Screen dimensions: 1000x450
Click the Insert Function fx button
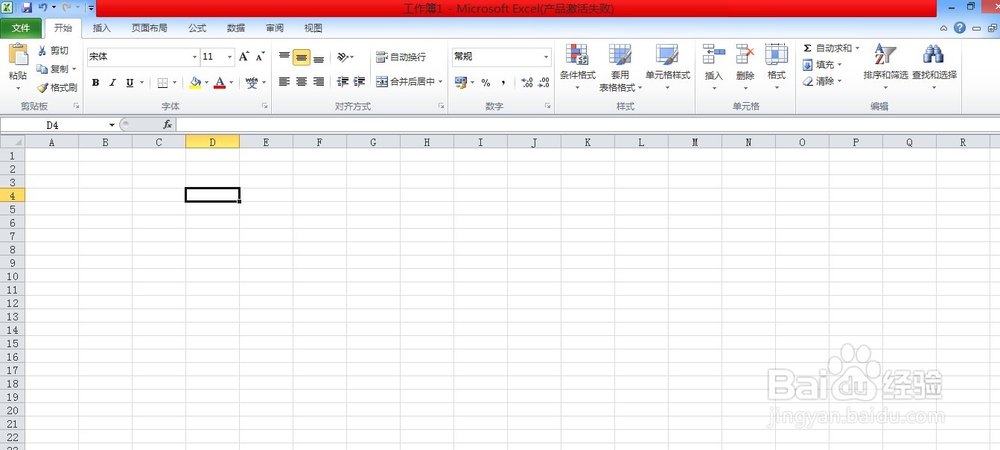pyautogui.click(x=167, y=125)
